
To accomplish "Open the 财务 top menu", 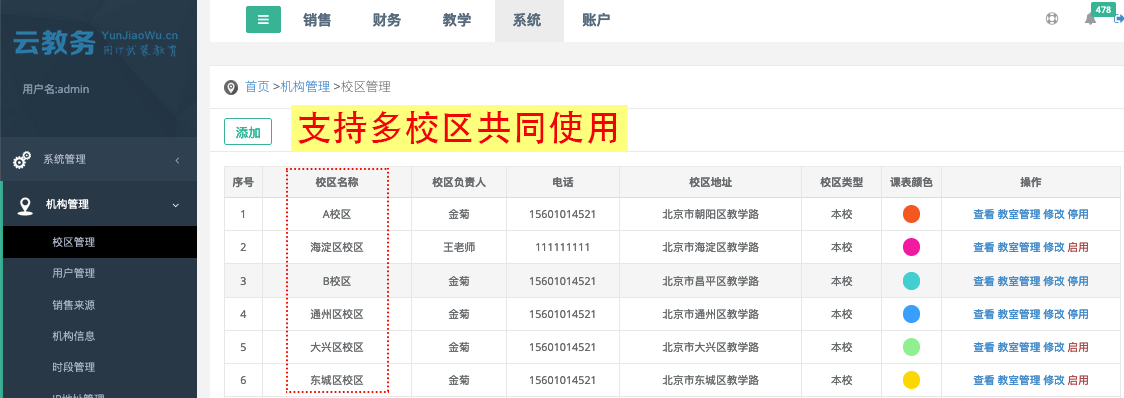I will pos(387,20).
